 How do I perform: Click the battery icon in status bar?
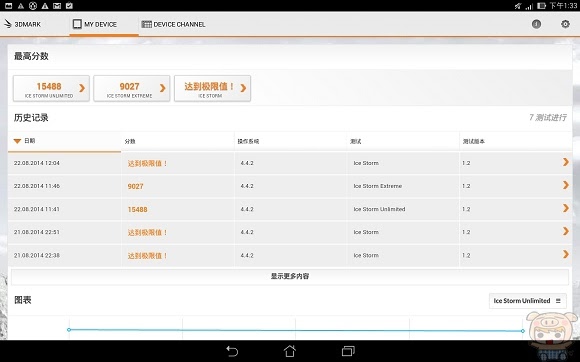pos(542,6)
